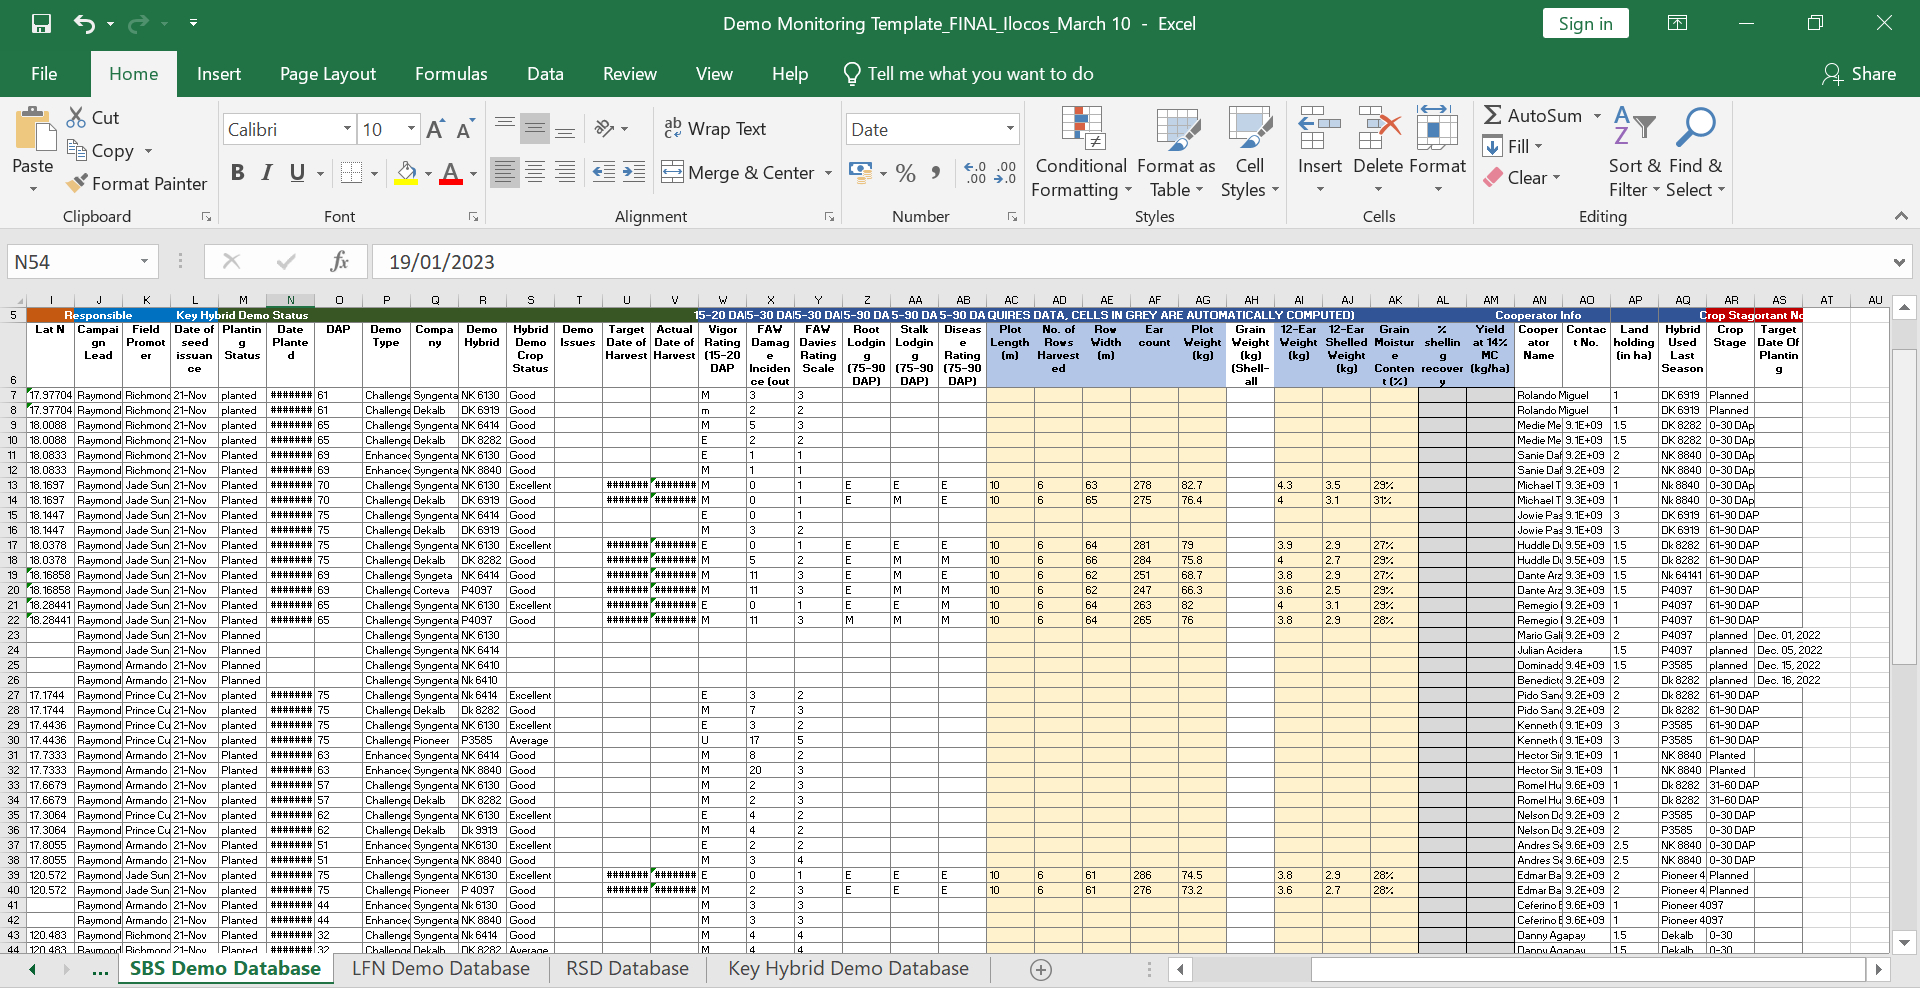Click the Delete cells icon

(1379, 129)
